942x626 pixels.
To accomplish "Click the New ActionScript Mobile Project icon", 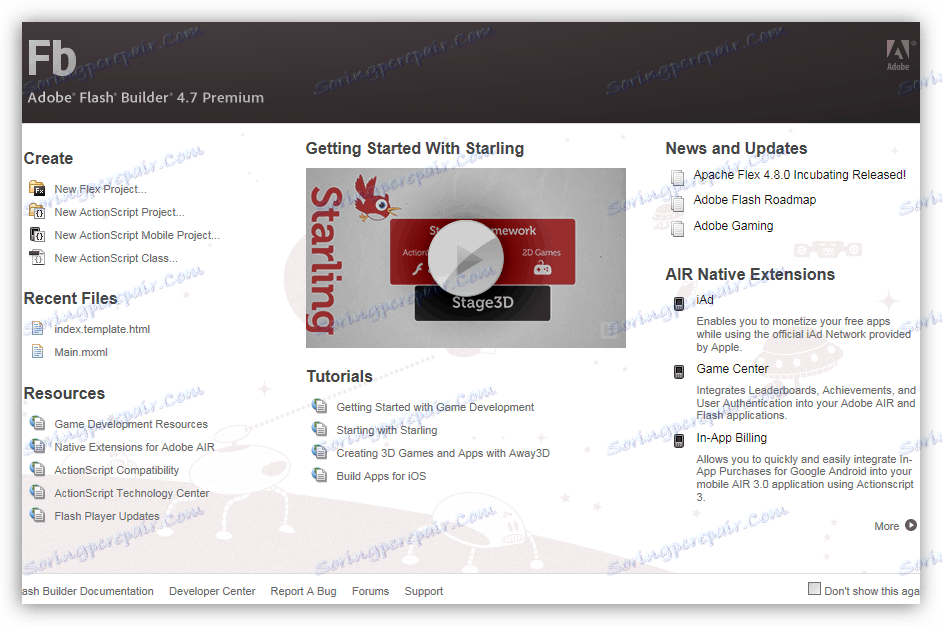I will (37, 234).
